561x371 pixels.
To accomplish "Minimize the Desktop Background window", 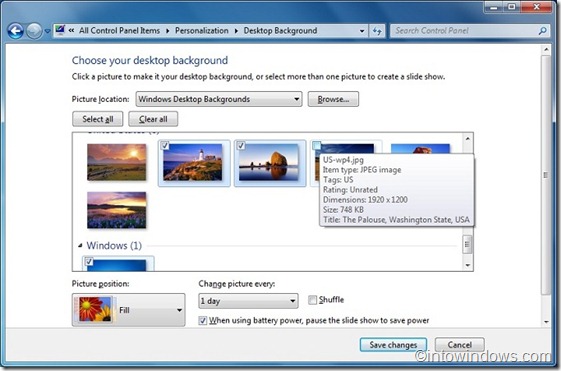I will click(x=495, y=7).
